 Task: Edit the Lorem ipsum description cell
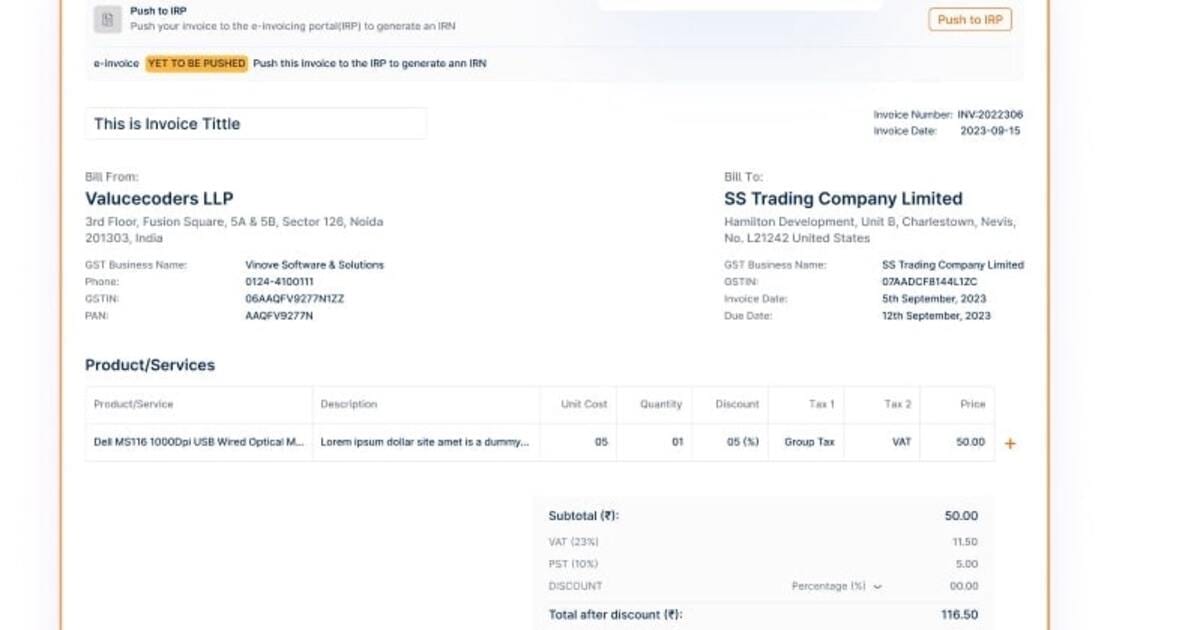pos(426,442)
